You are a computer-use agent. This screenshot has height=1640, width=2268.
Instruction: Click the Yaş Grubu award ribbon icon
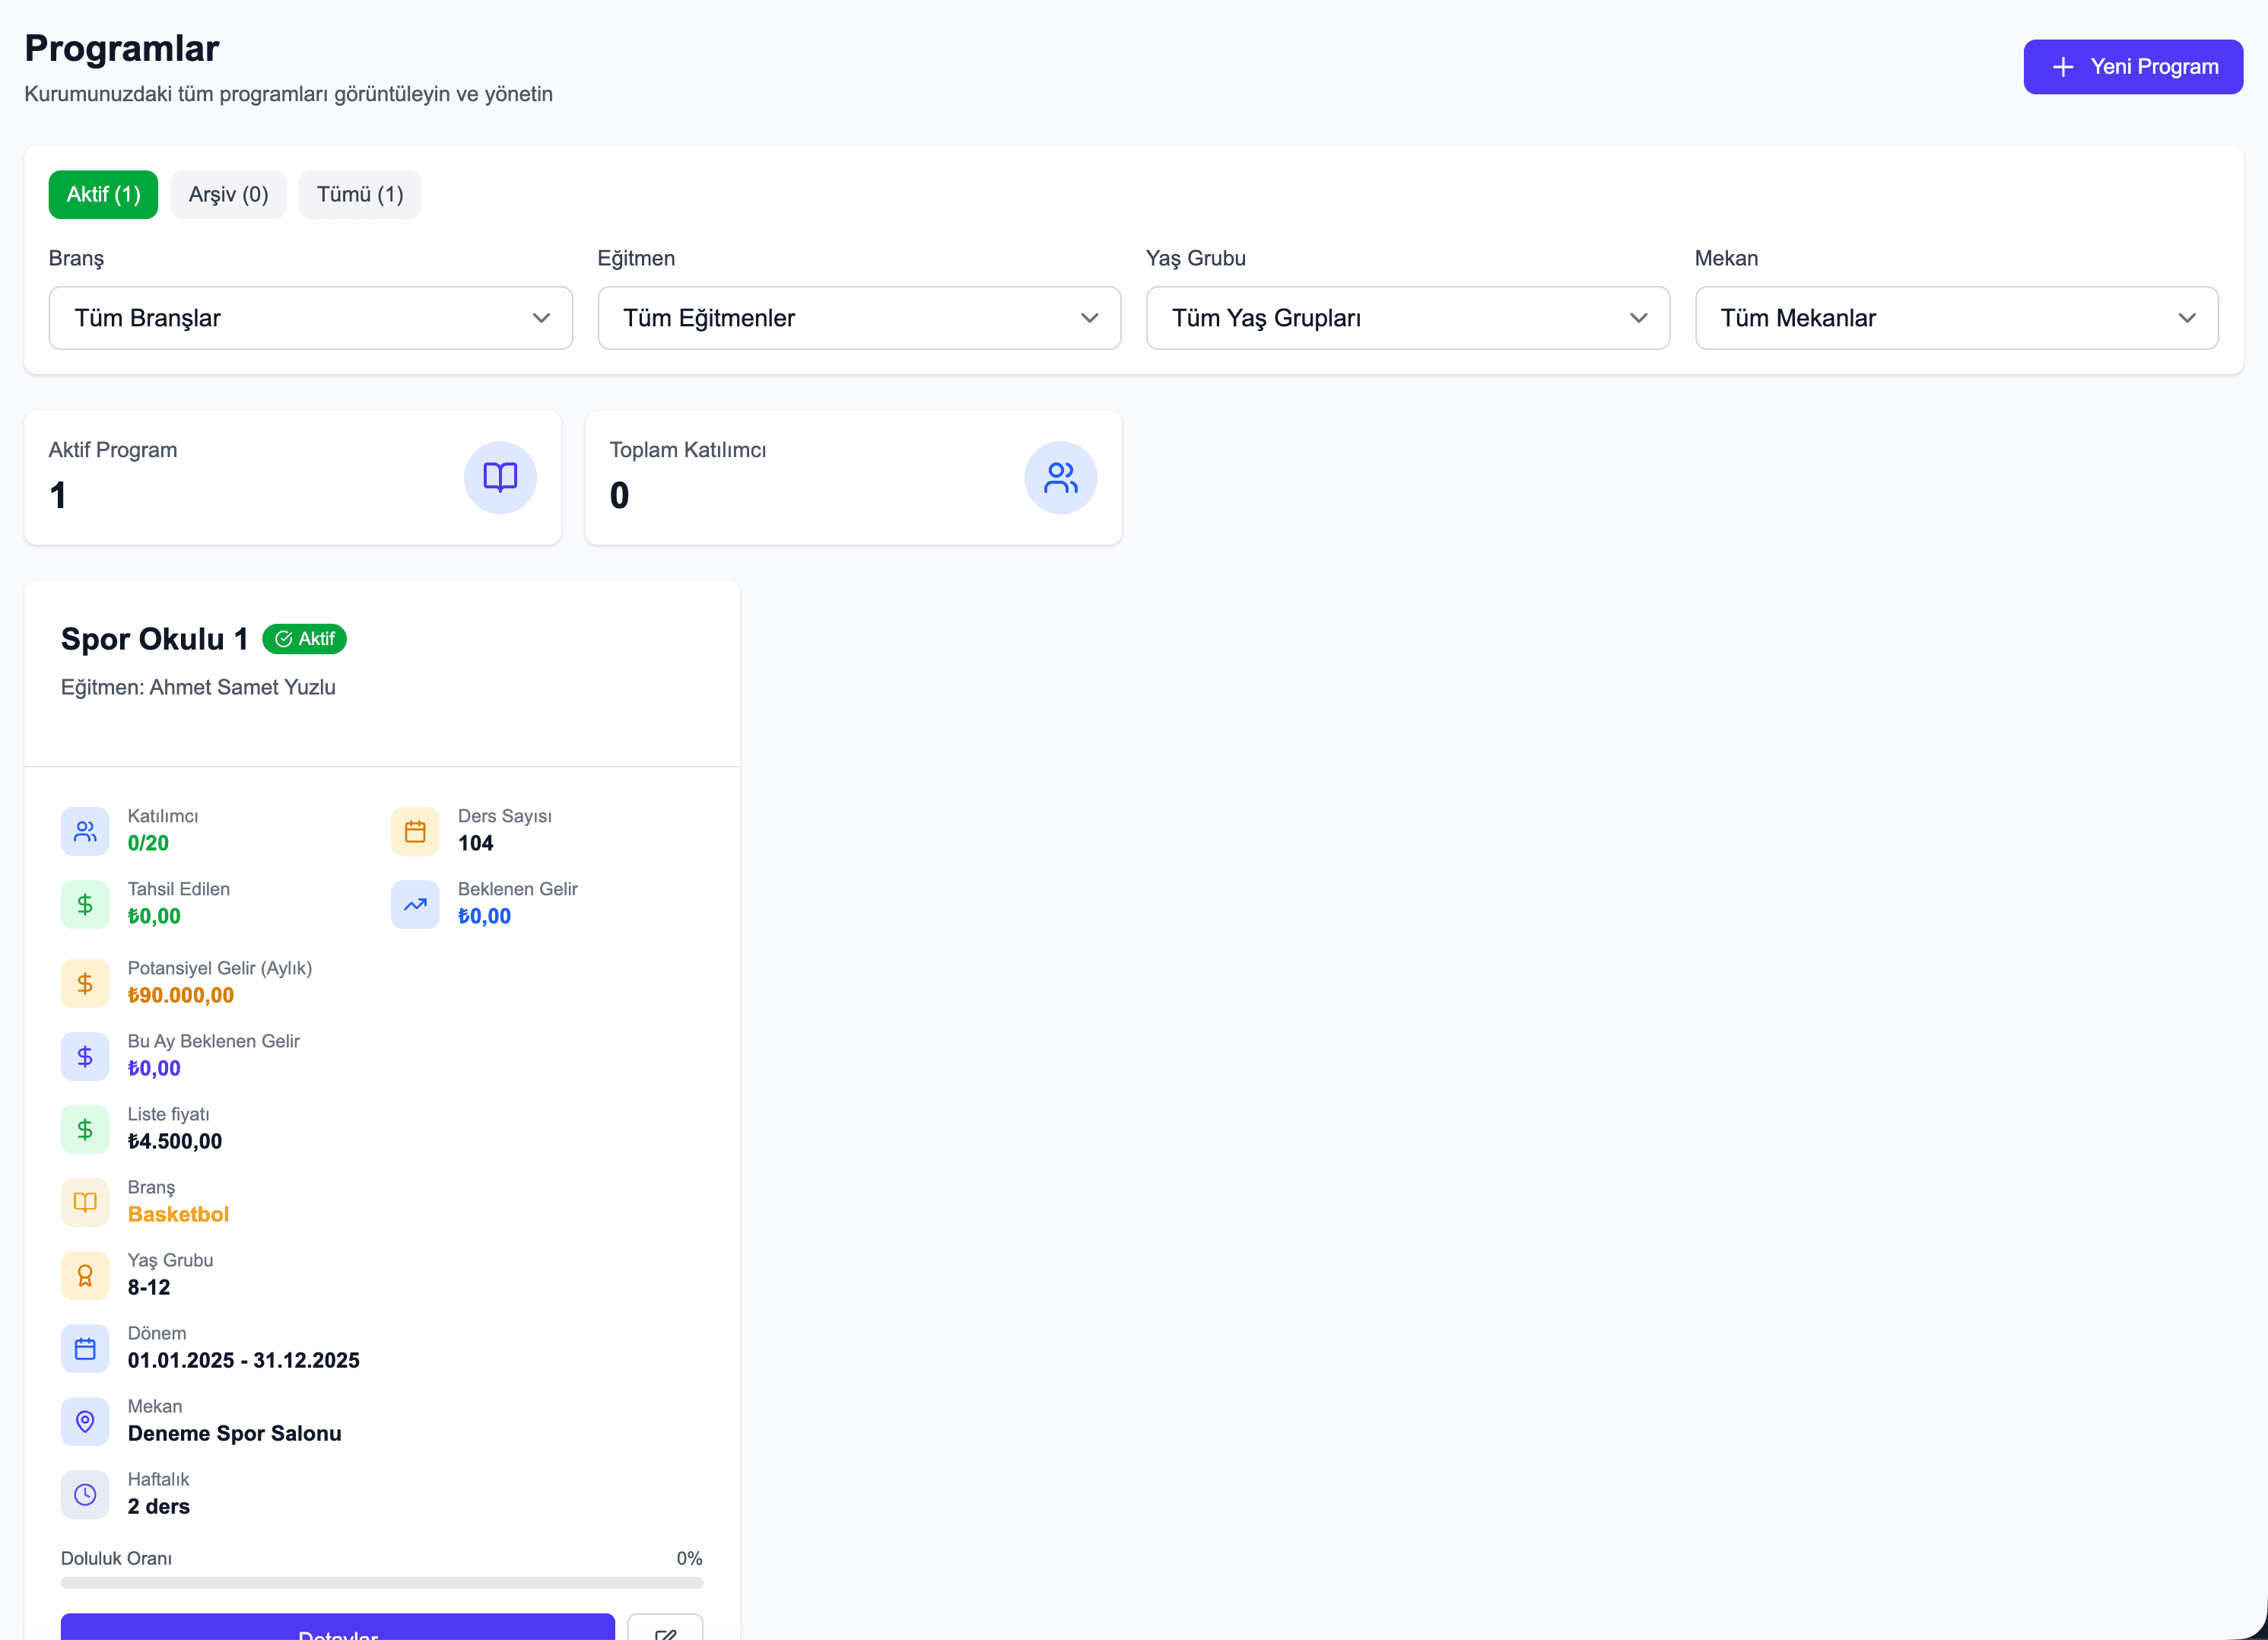coord(85,1275)
